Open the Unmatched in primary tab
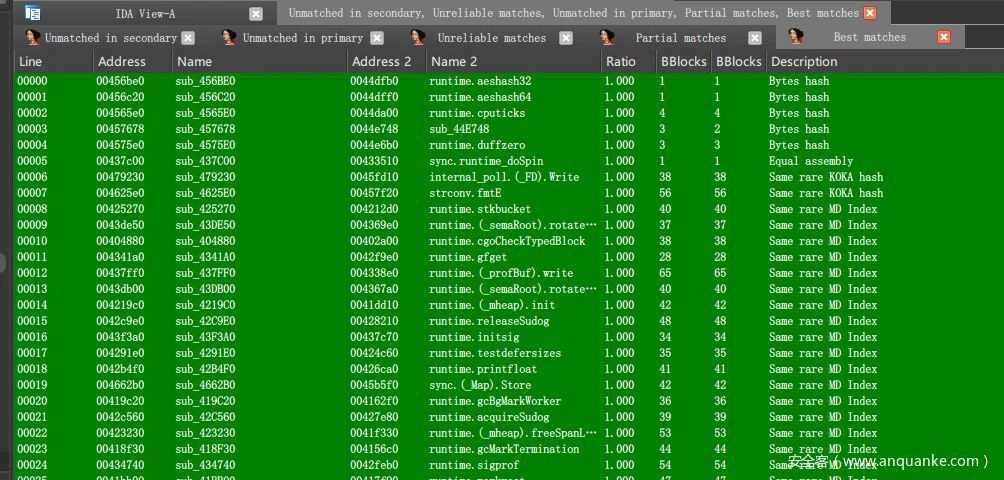Viewport: 1004px width, 480px height. (x=303, y=38)
